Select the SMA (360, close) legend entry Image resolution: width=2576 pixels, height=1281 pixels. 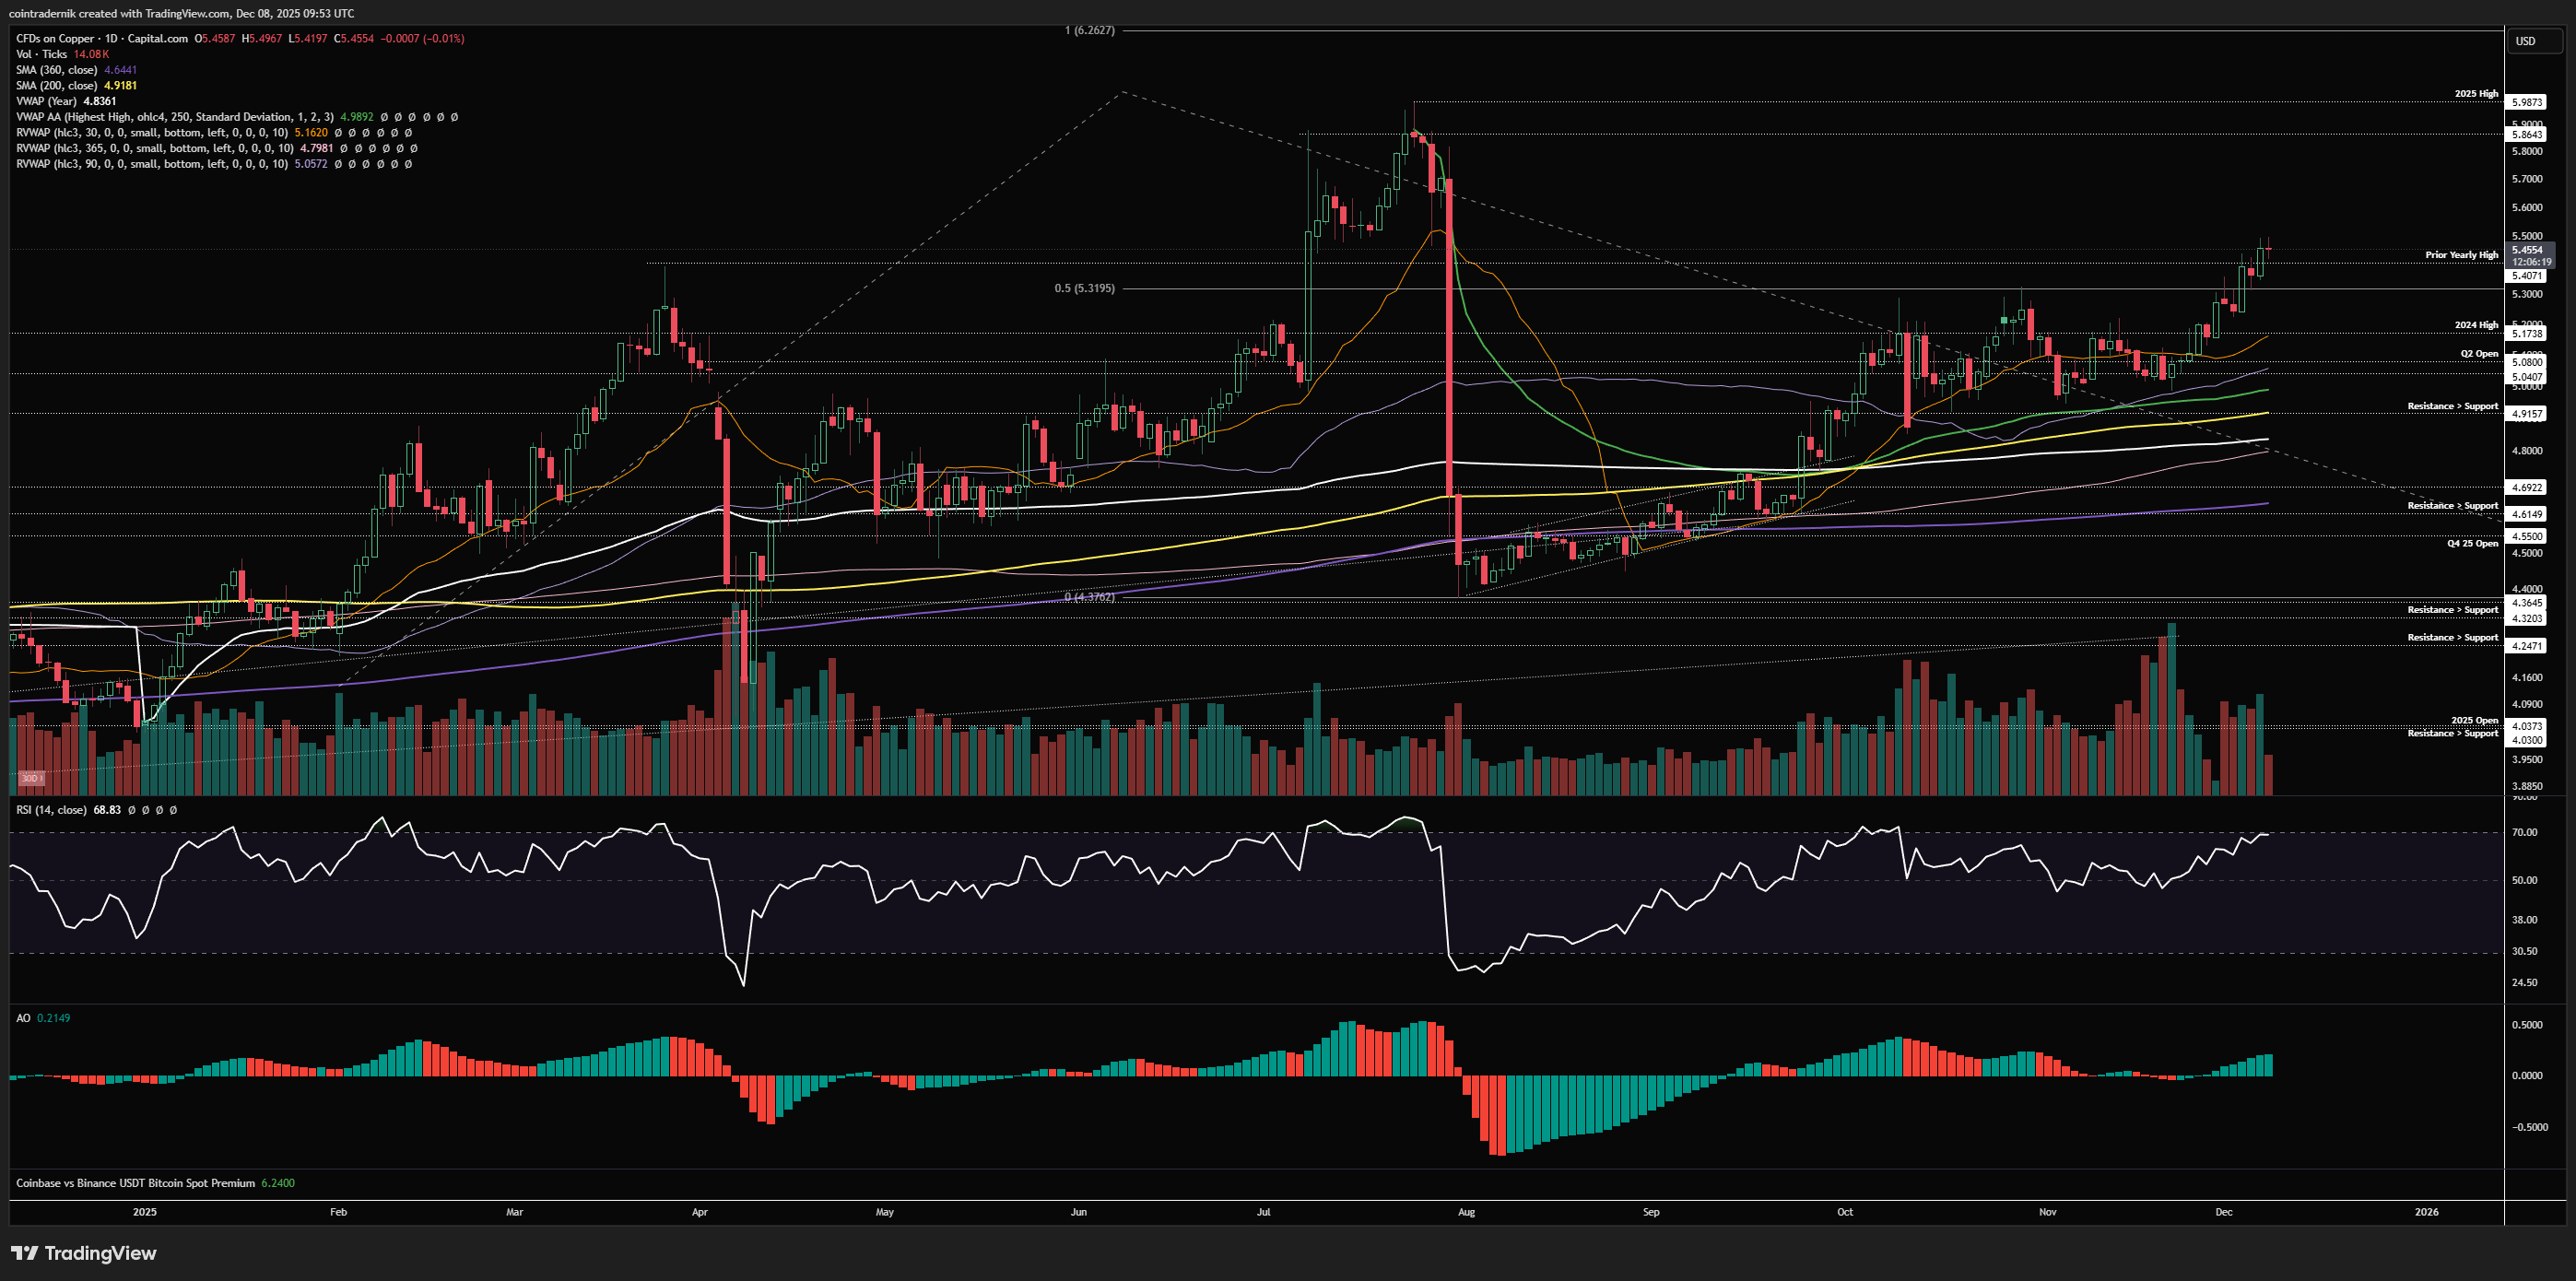pos(56,70)
